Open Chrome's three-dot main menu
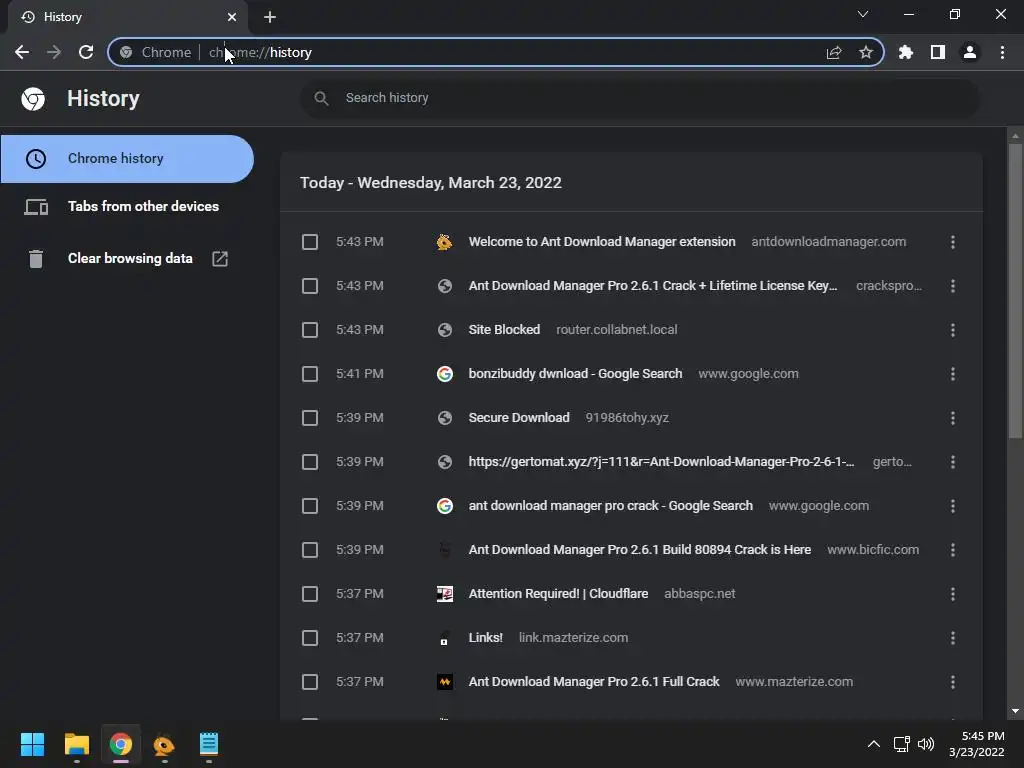1024x768 pixels. (1002, 52)
